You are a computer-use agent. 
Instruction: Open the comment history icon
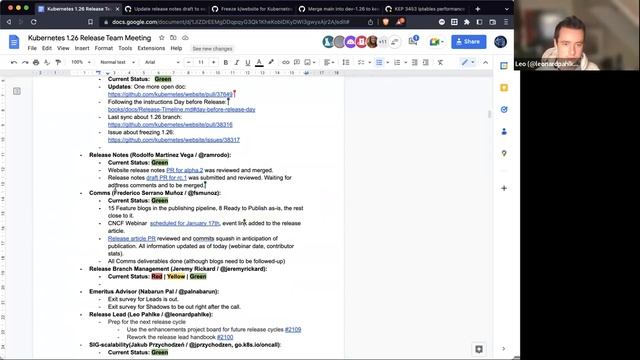413,41
